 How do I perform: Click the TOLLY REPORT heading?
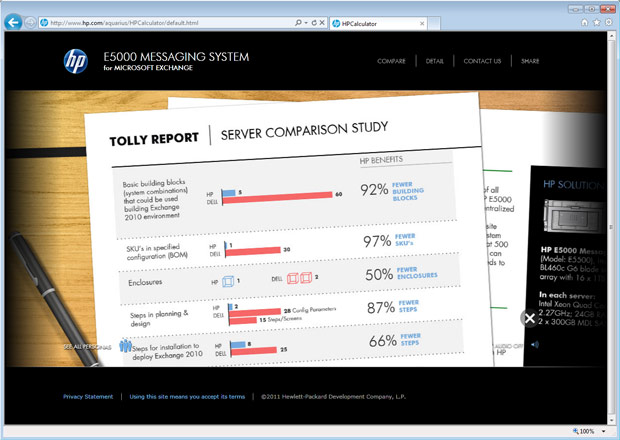(x=154, y=139)
